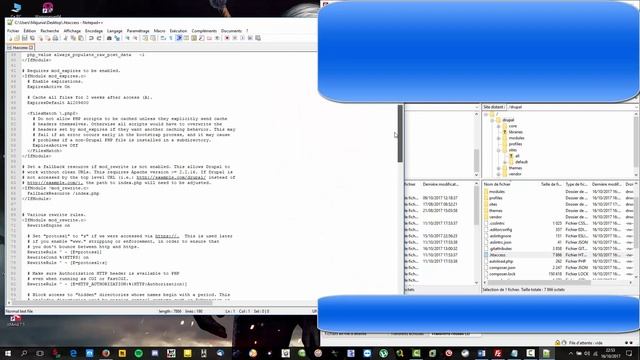Click the New file icon in Notepad++ toolbar
Viewport: 640px width, 360px height.
10,38
